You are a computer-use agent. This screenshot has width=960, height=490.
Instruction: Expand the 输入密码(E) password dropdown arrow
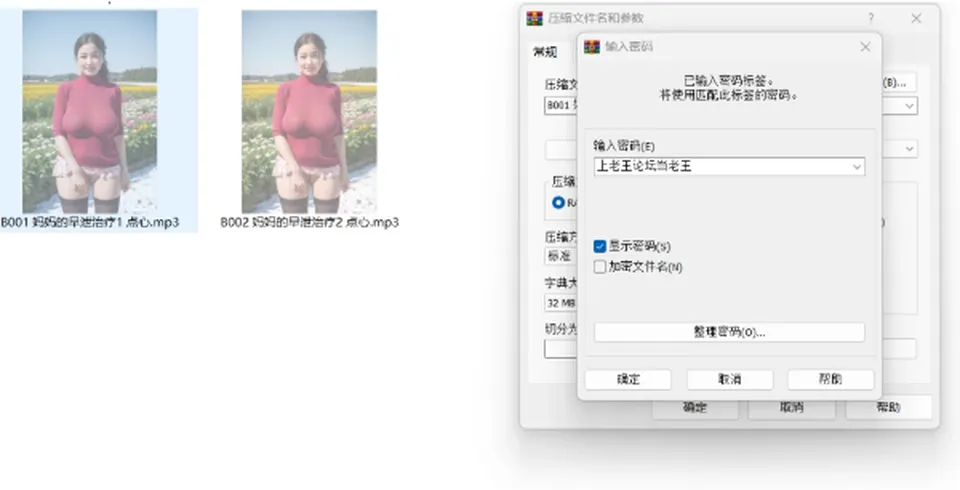(x=857, y=167)
